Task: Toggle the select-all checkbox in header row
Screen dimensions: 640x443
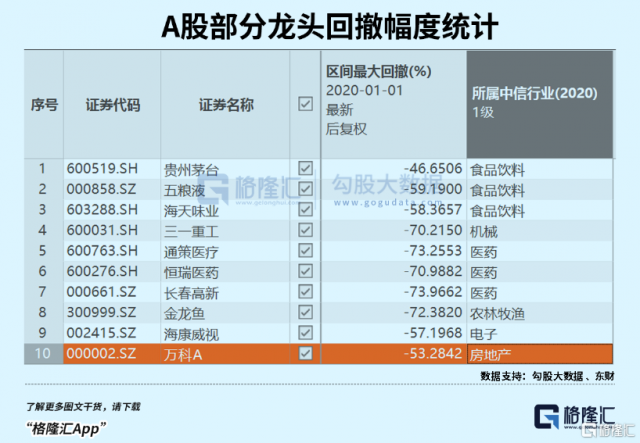Action: (305, 103)
